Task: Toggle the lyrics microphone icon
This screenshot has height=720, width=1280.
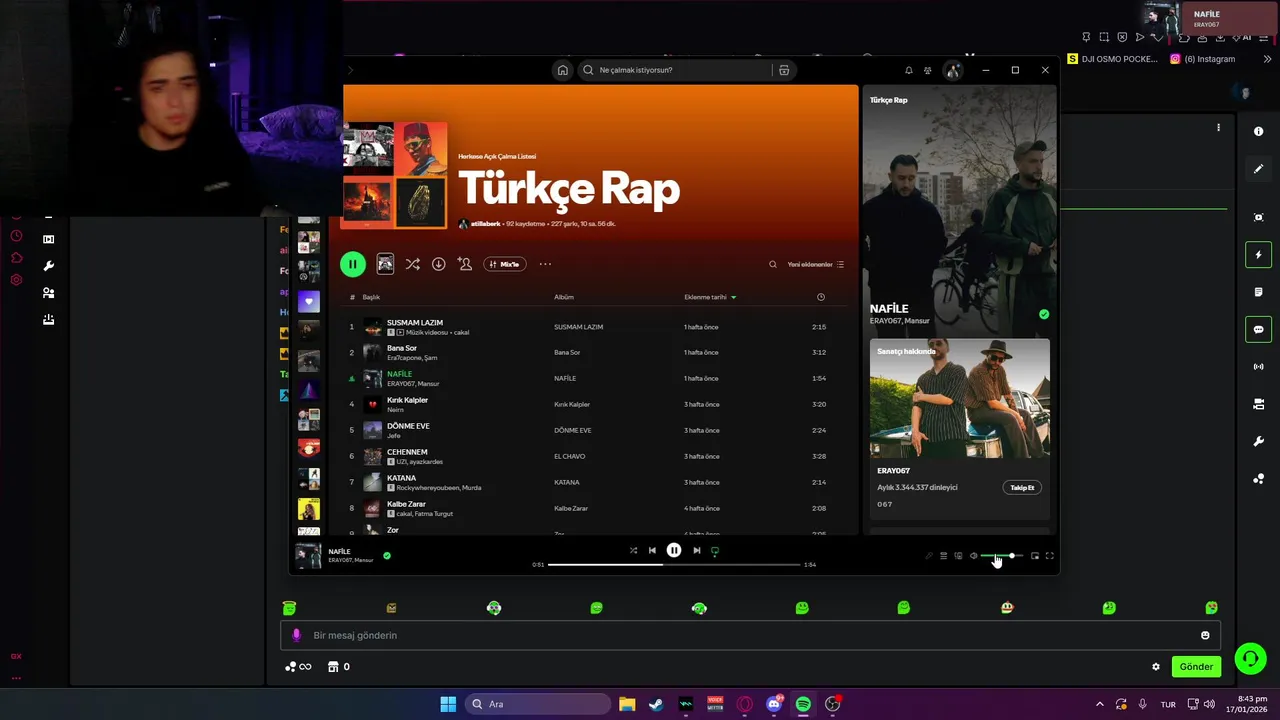Action: pos(928,556)
